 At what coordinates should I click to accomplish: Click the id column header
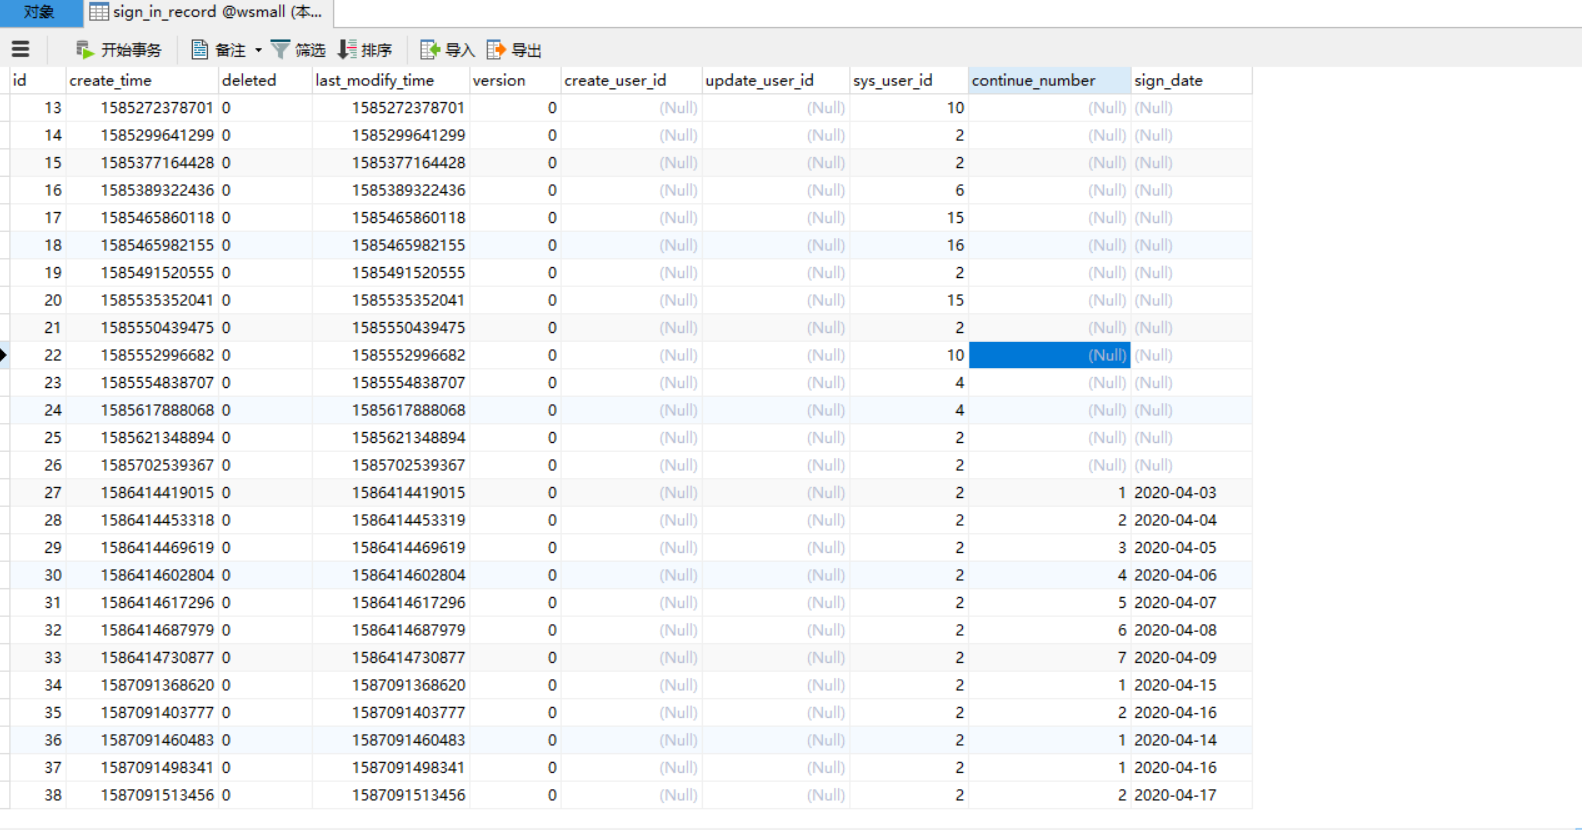[38, 80]
